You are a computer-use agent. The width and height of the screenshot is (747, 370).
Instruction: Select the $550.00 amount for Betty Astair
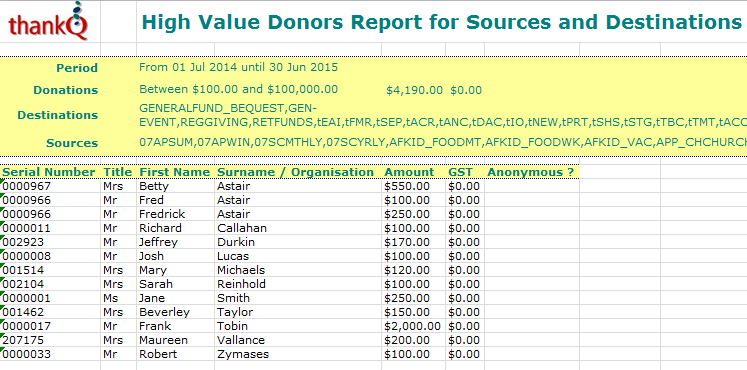click(x=407, y=186)
